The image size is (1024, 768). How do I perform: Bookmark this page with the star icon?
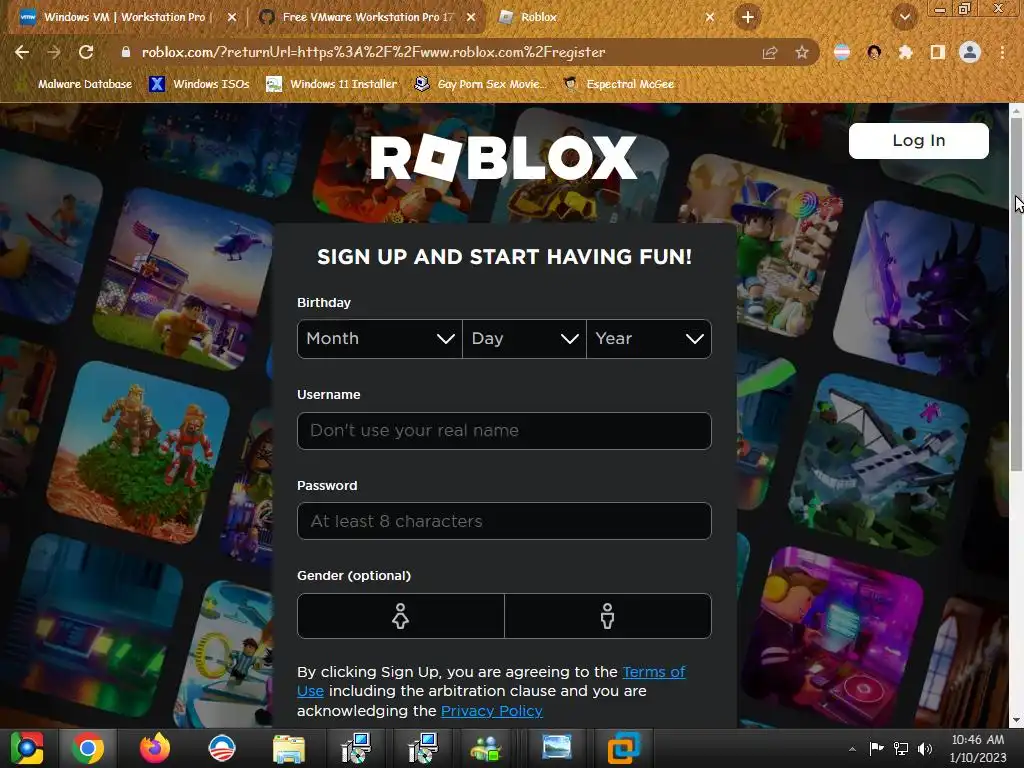802,53
